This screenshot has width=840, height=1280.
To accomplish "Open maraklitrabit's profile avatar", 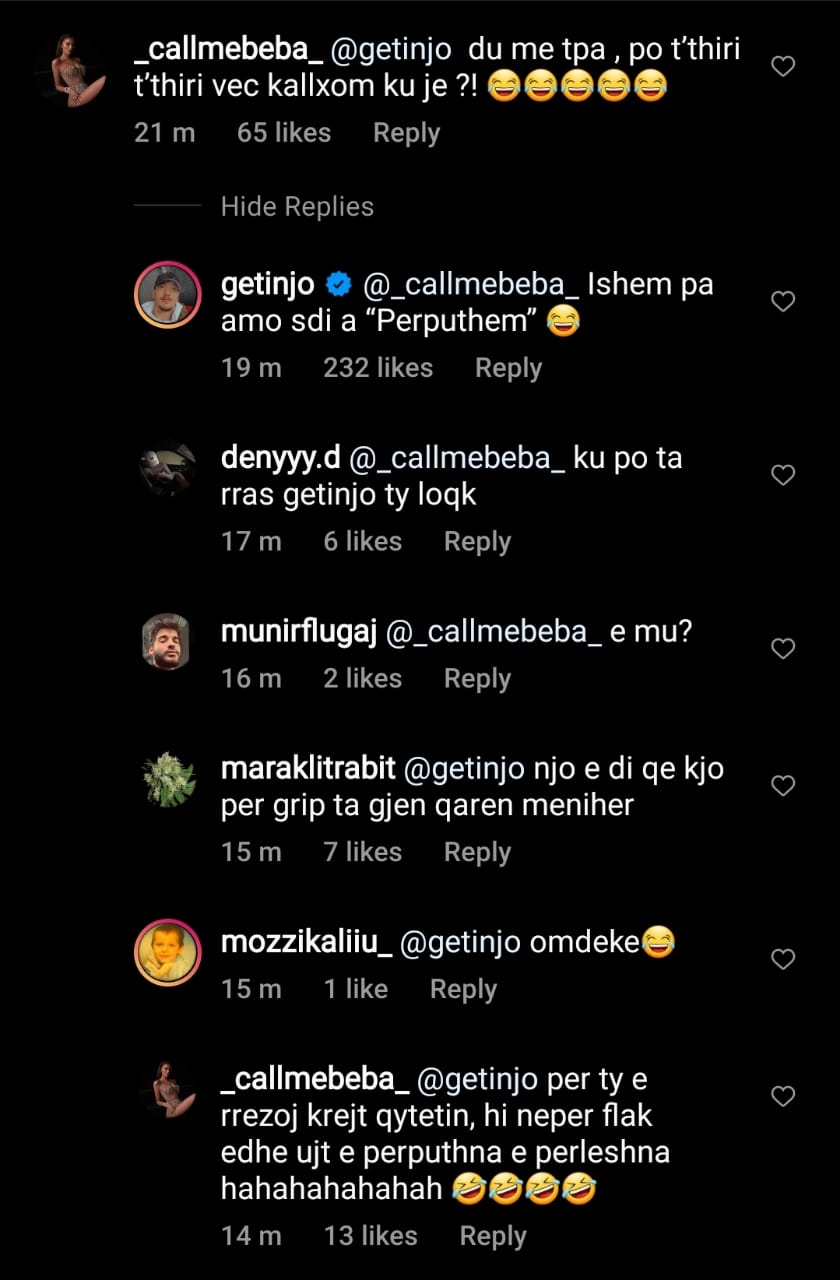I will [x=167, y=780].
